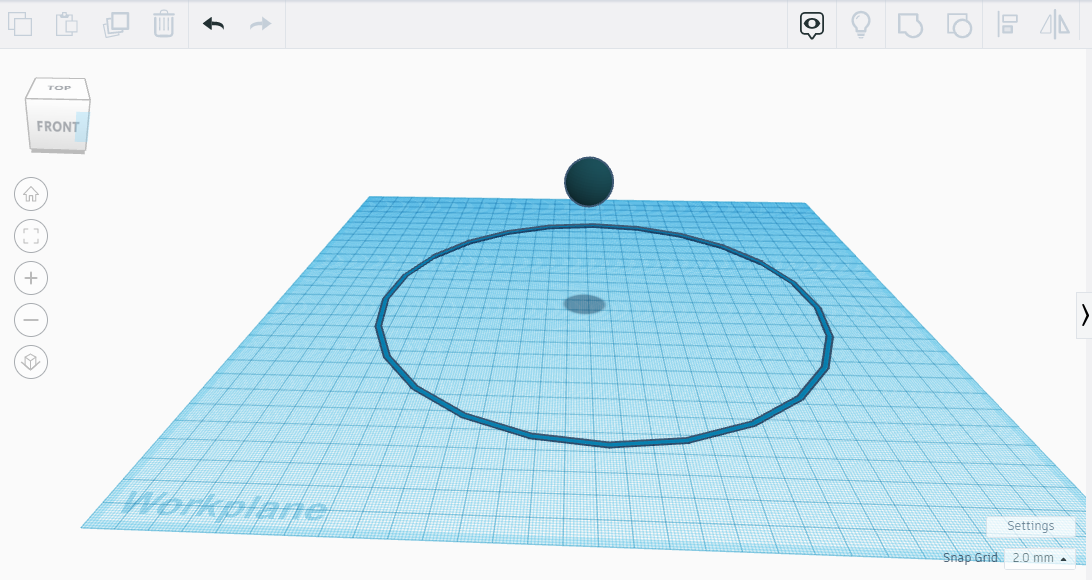Open the workplane Settings button
The height and width of the screenshot is (580, 1092).
point(1030,526)
